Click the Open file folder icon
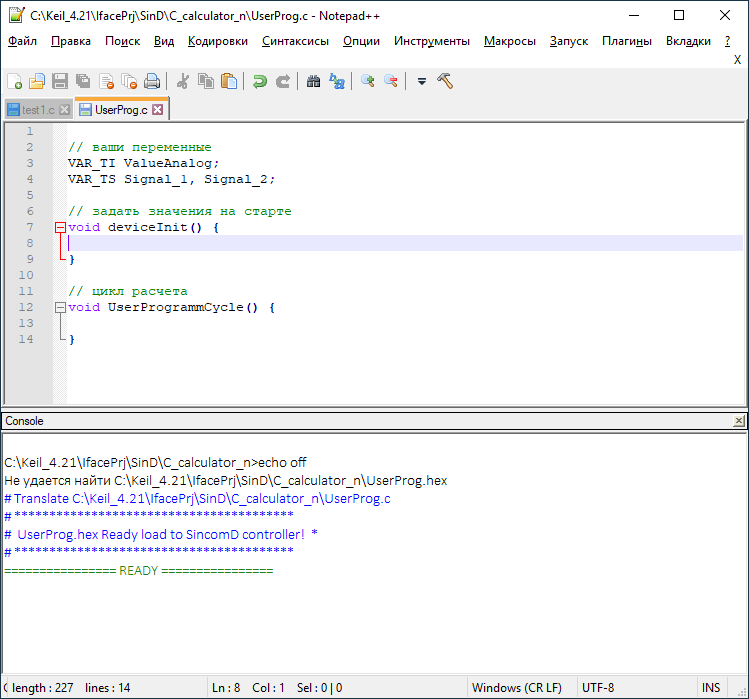Image resolution: width=749 pixels, height=699 pixels. coord(37,82)
